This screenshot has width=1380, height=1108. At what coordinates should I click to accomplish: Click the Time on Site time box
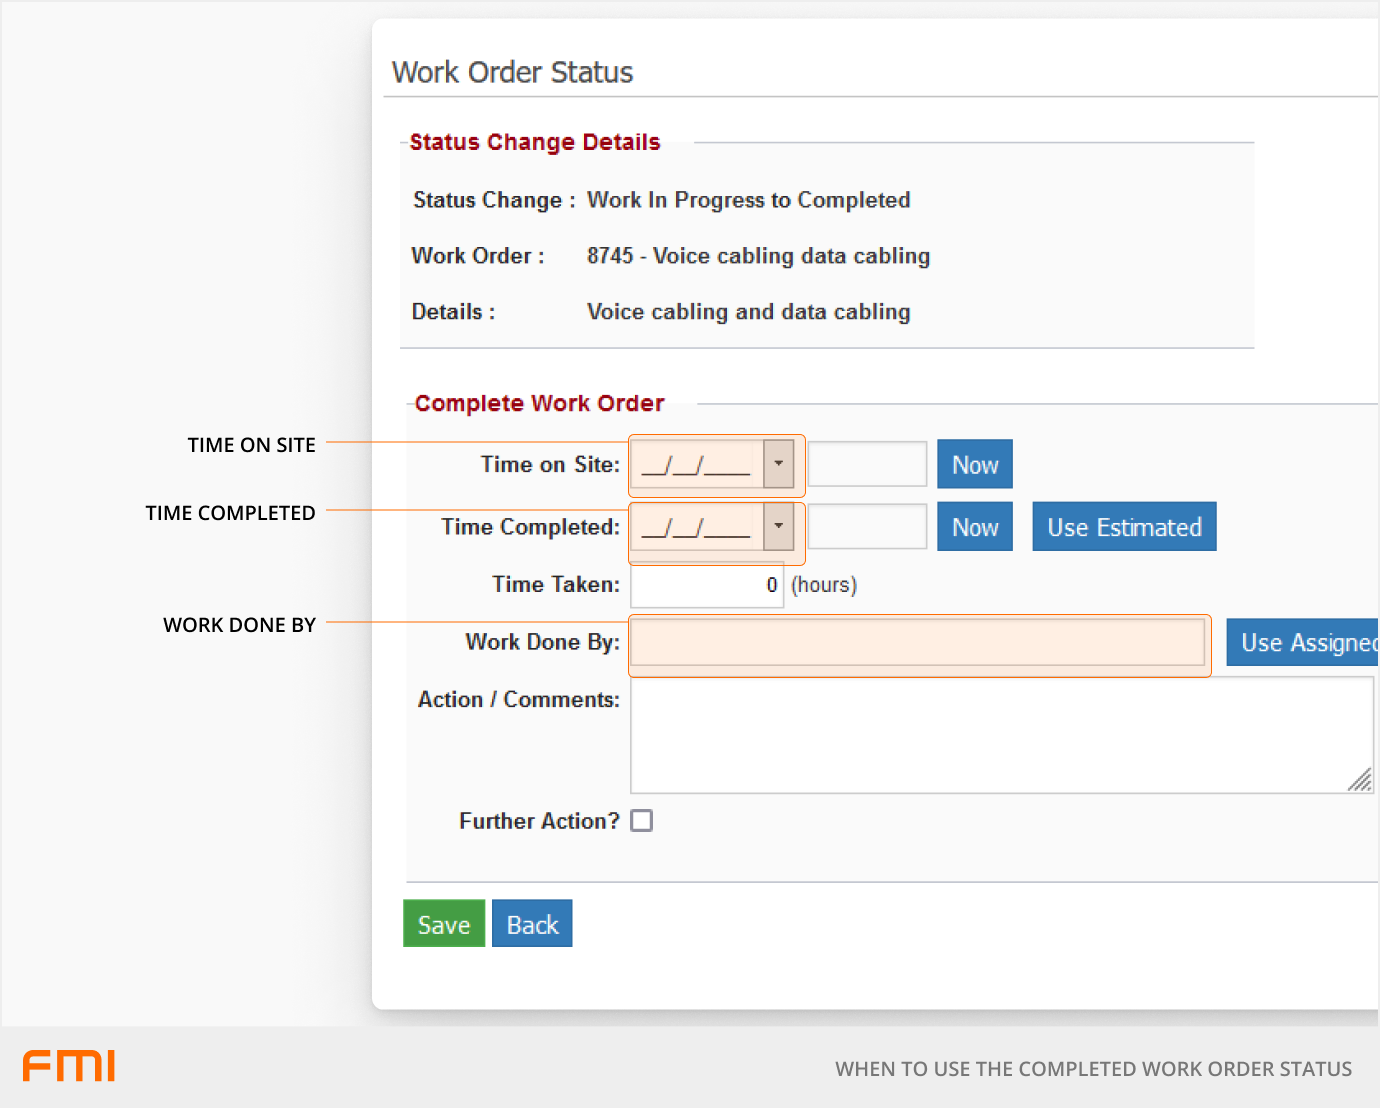867,465
